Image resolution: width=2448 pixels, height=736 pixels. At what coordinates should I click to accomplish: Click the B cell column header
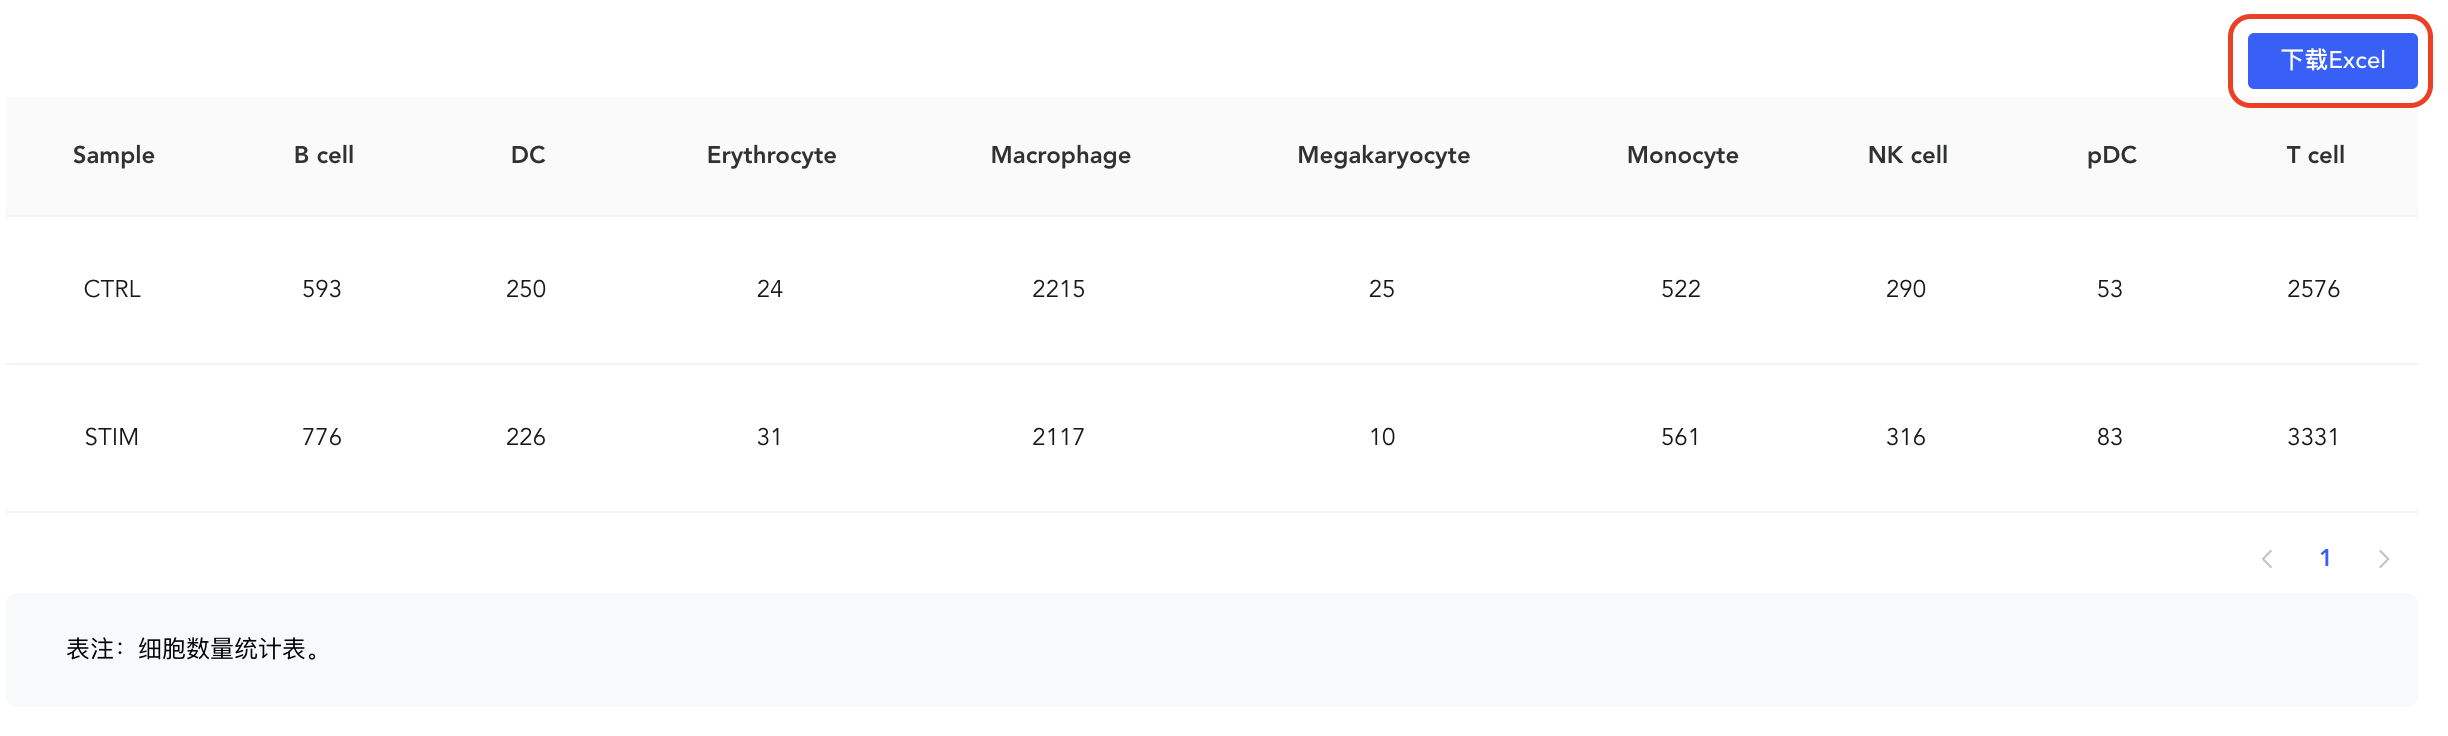[324, 155]
